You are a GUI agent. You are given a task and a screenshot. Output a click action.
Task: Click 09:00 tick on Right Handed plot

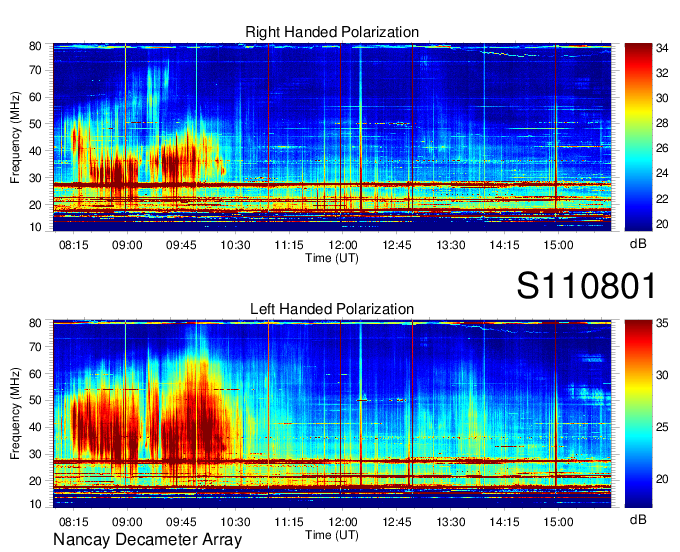click(x=127, y=245)
